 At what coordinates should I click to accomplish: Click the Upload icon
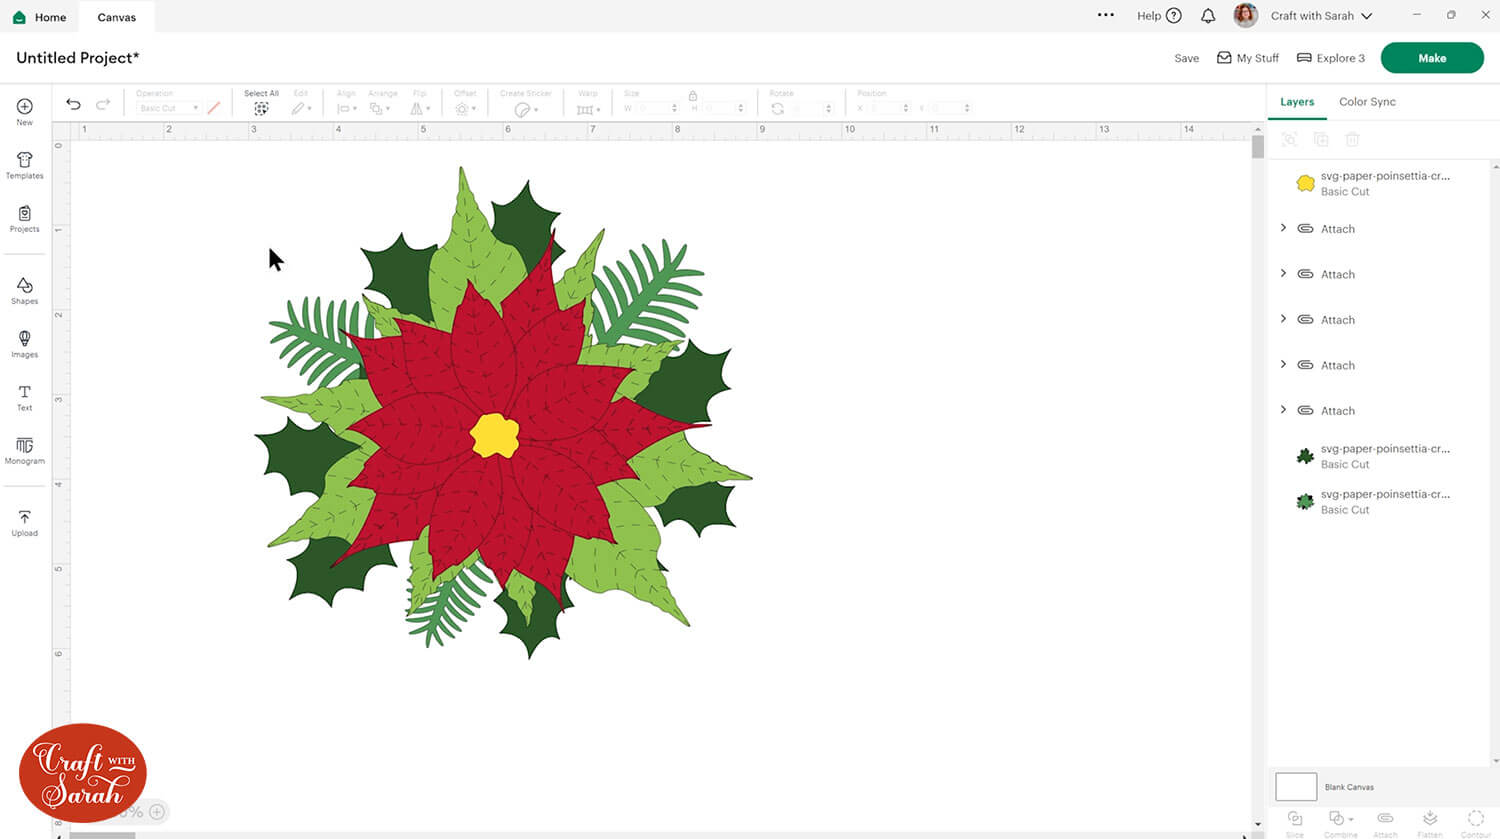pos(24,522)
